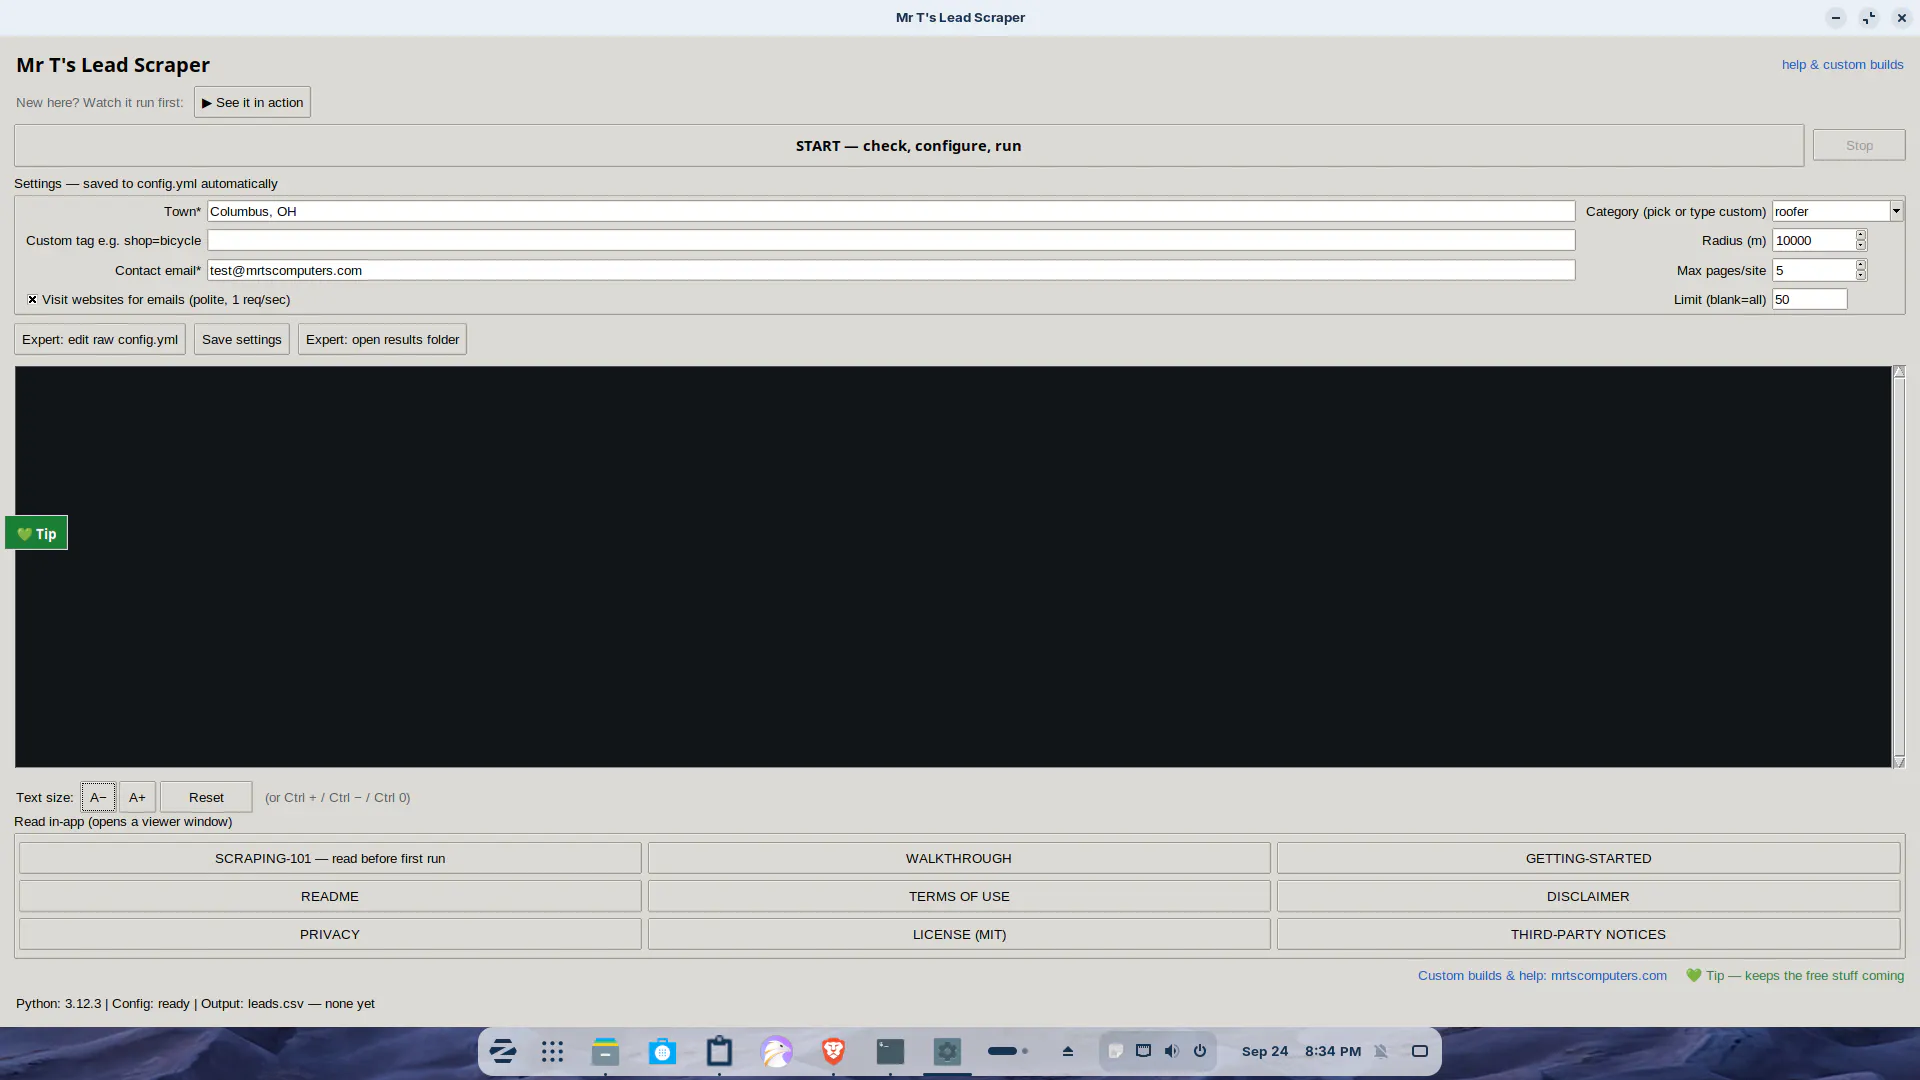Increase Max pages/site with up arrow
This screenshot has width=1920, height=1080.
tap(1861, 266)
